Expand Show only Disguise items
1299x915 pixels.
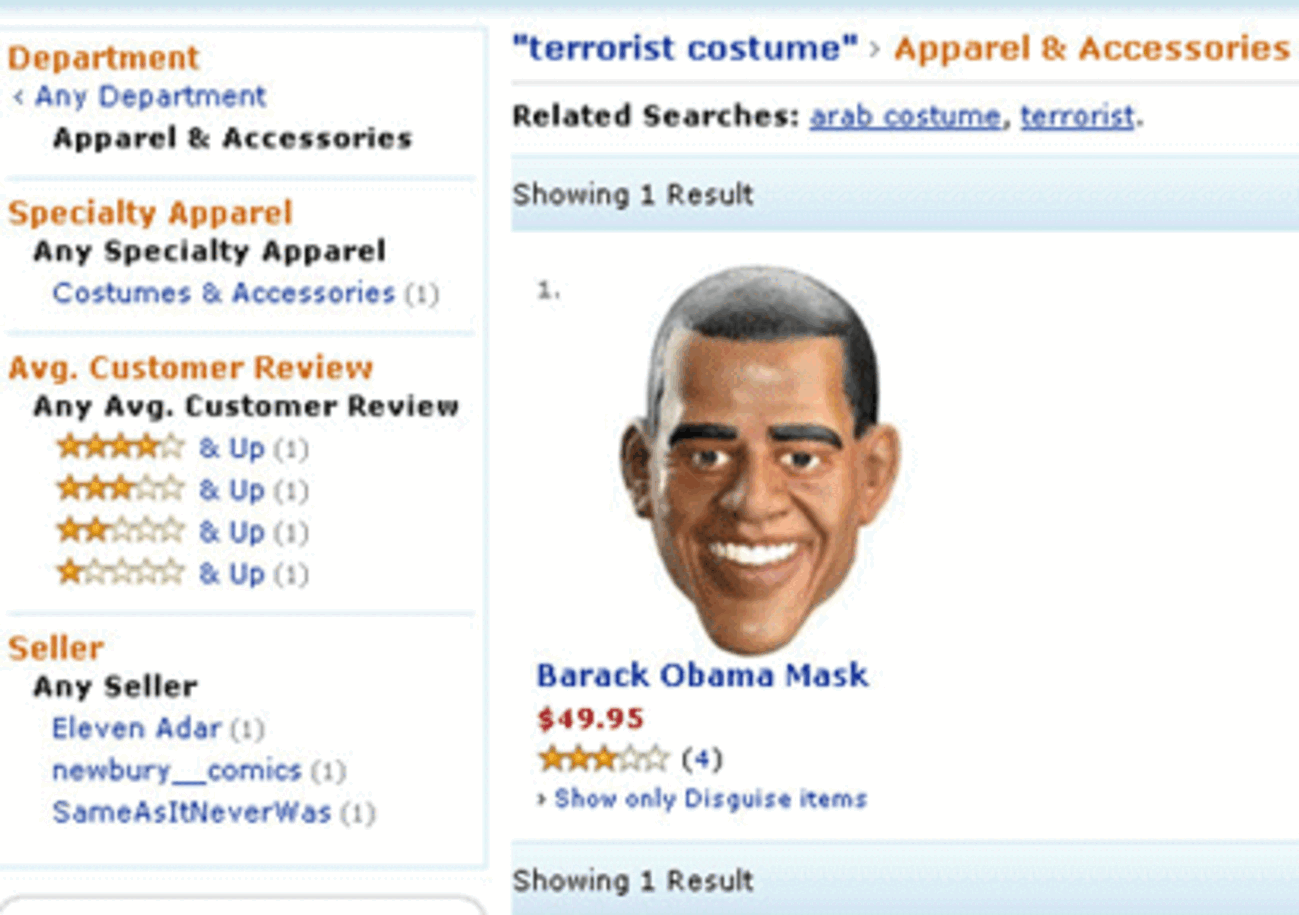702,799
